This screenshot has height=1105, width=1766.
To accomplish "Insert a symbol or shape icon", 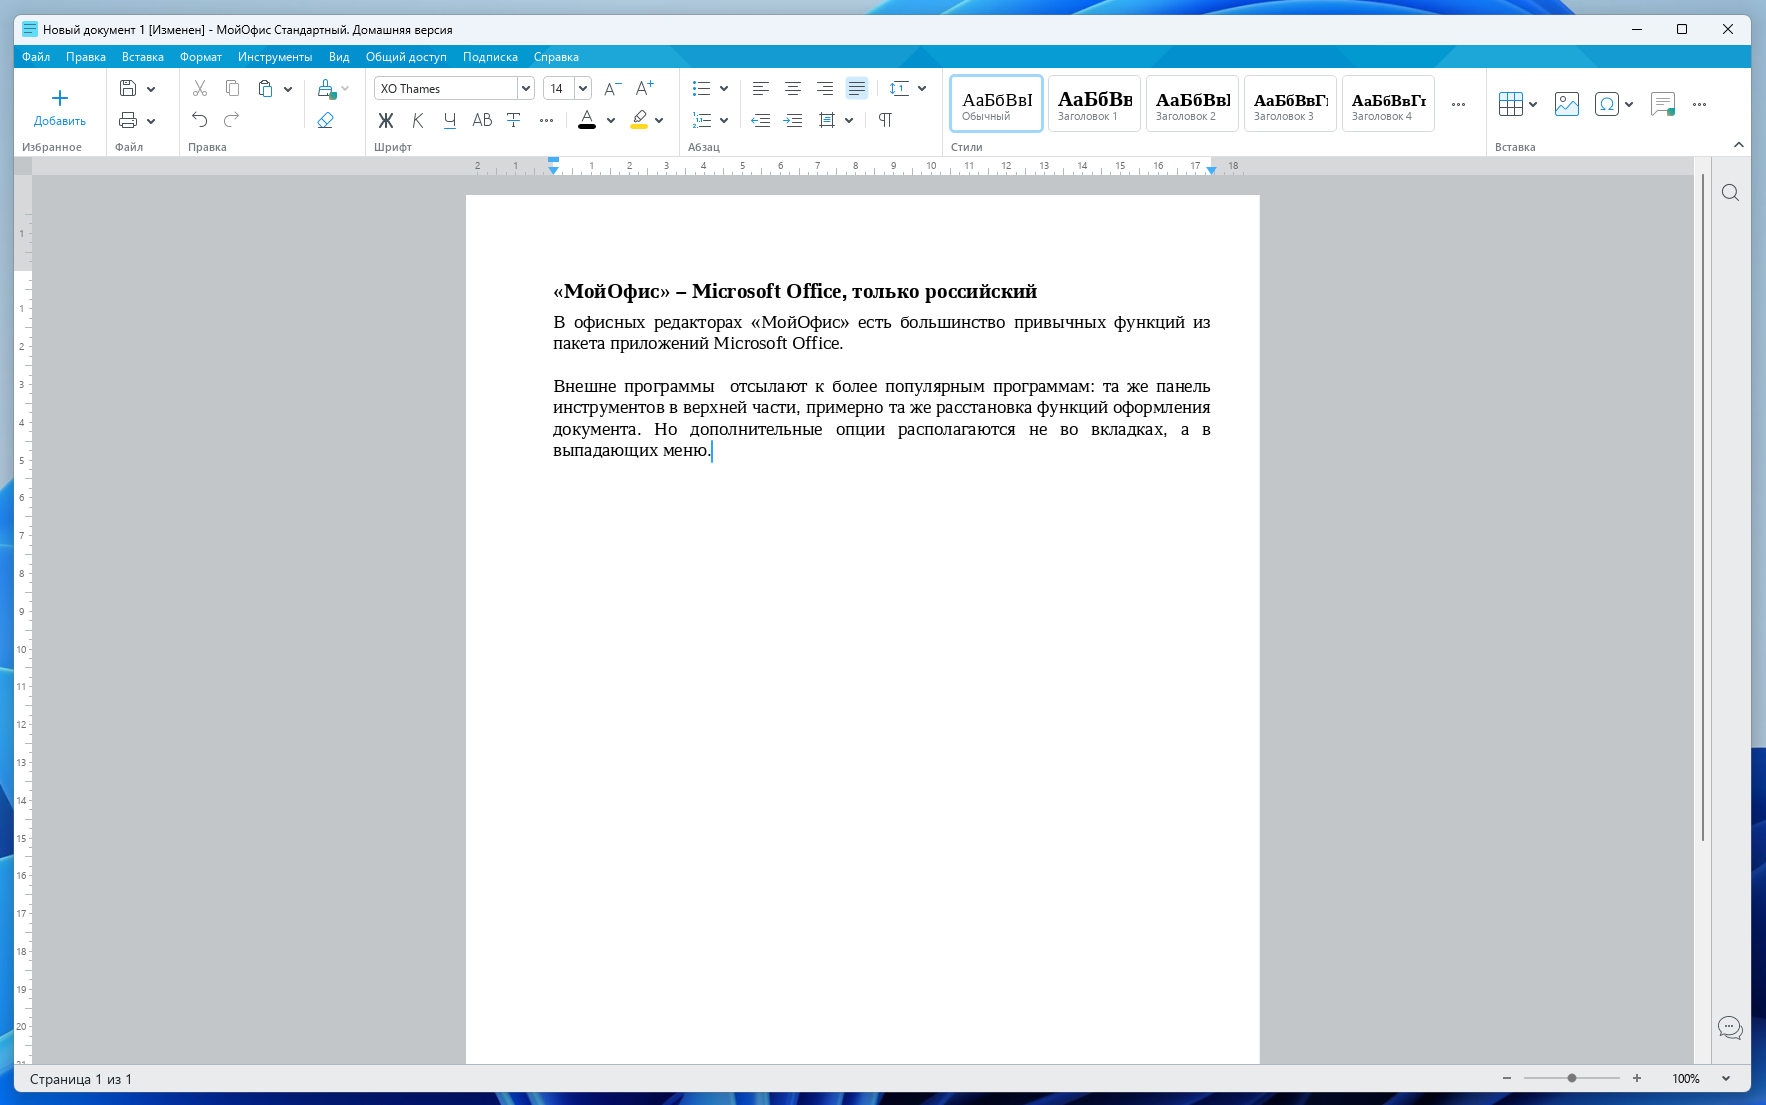I will (1606, 103).
